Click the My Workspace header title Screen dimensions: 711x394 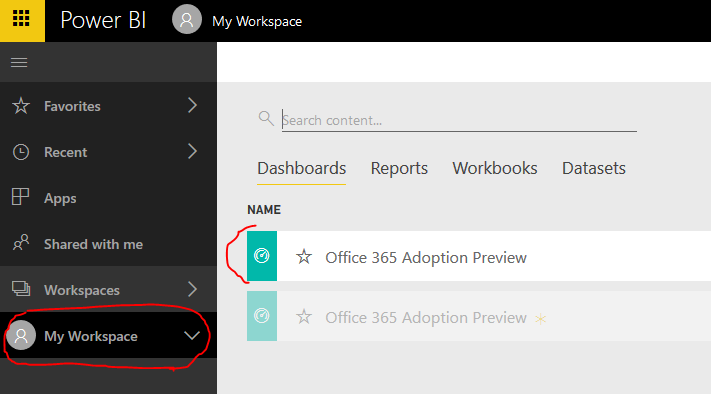pos(257,21)
